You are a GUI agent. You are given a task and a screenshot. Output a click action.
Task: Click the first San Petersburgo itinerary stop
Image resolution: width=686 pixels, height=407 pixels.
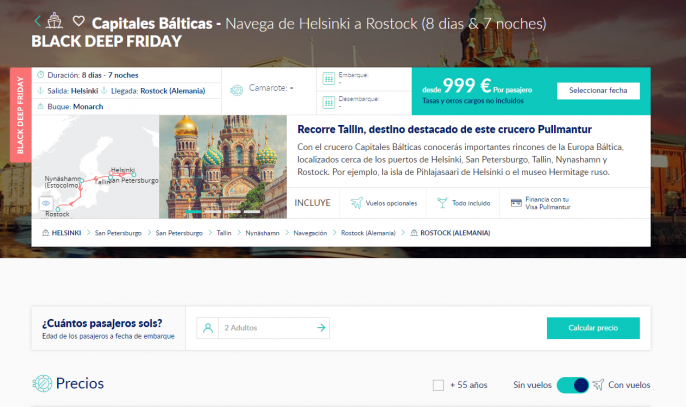(118, 233)
